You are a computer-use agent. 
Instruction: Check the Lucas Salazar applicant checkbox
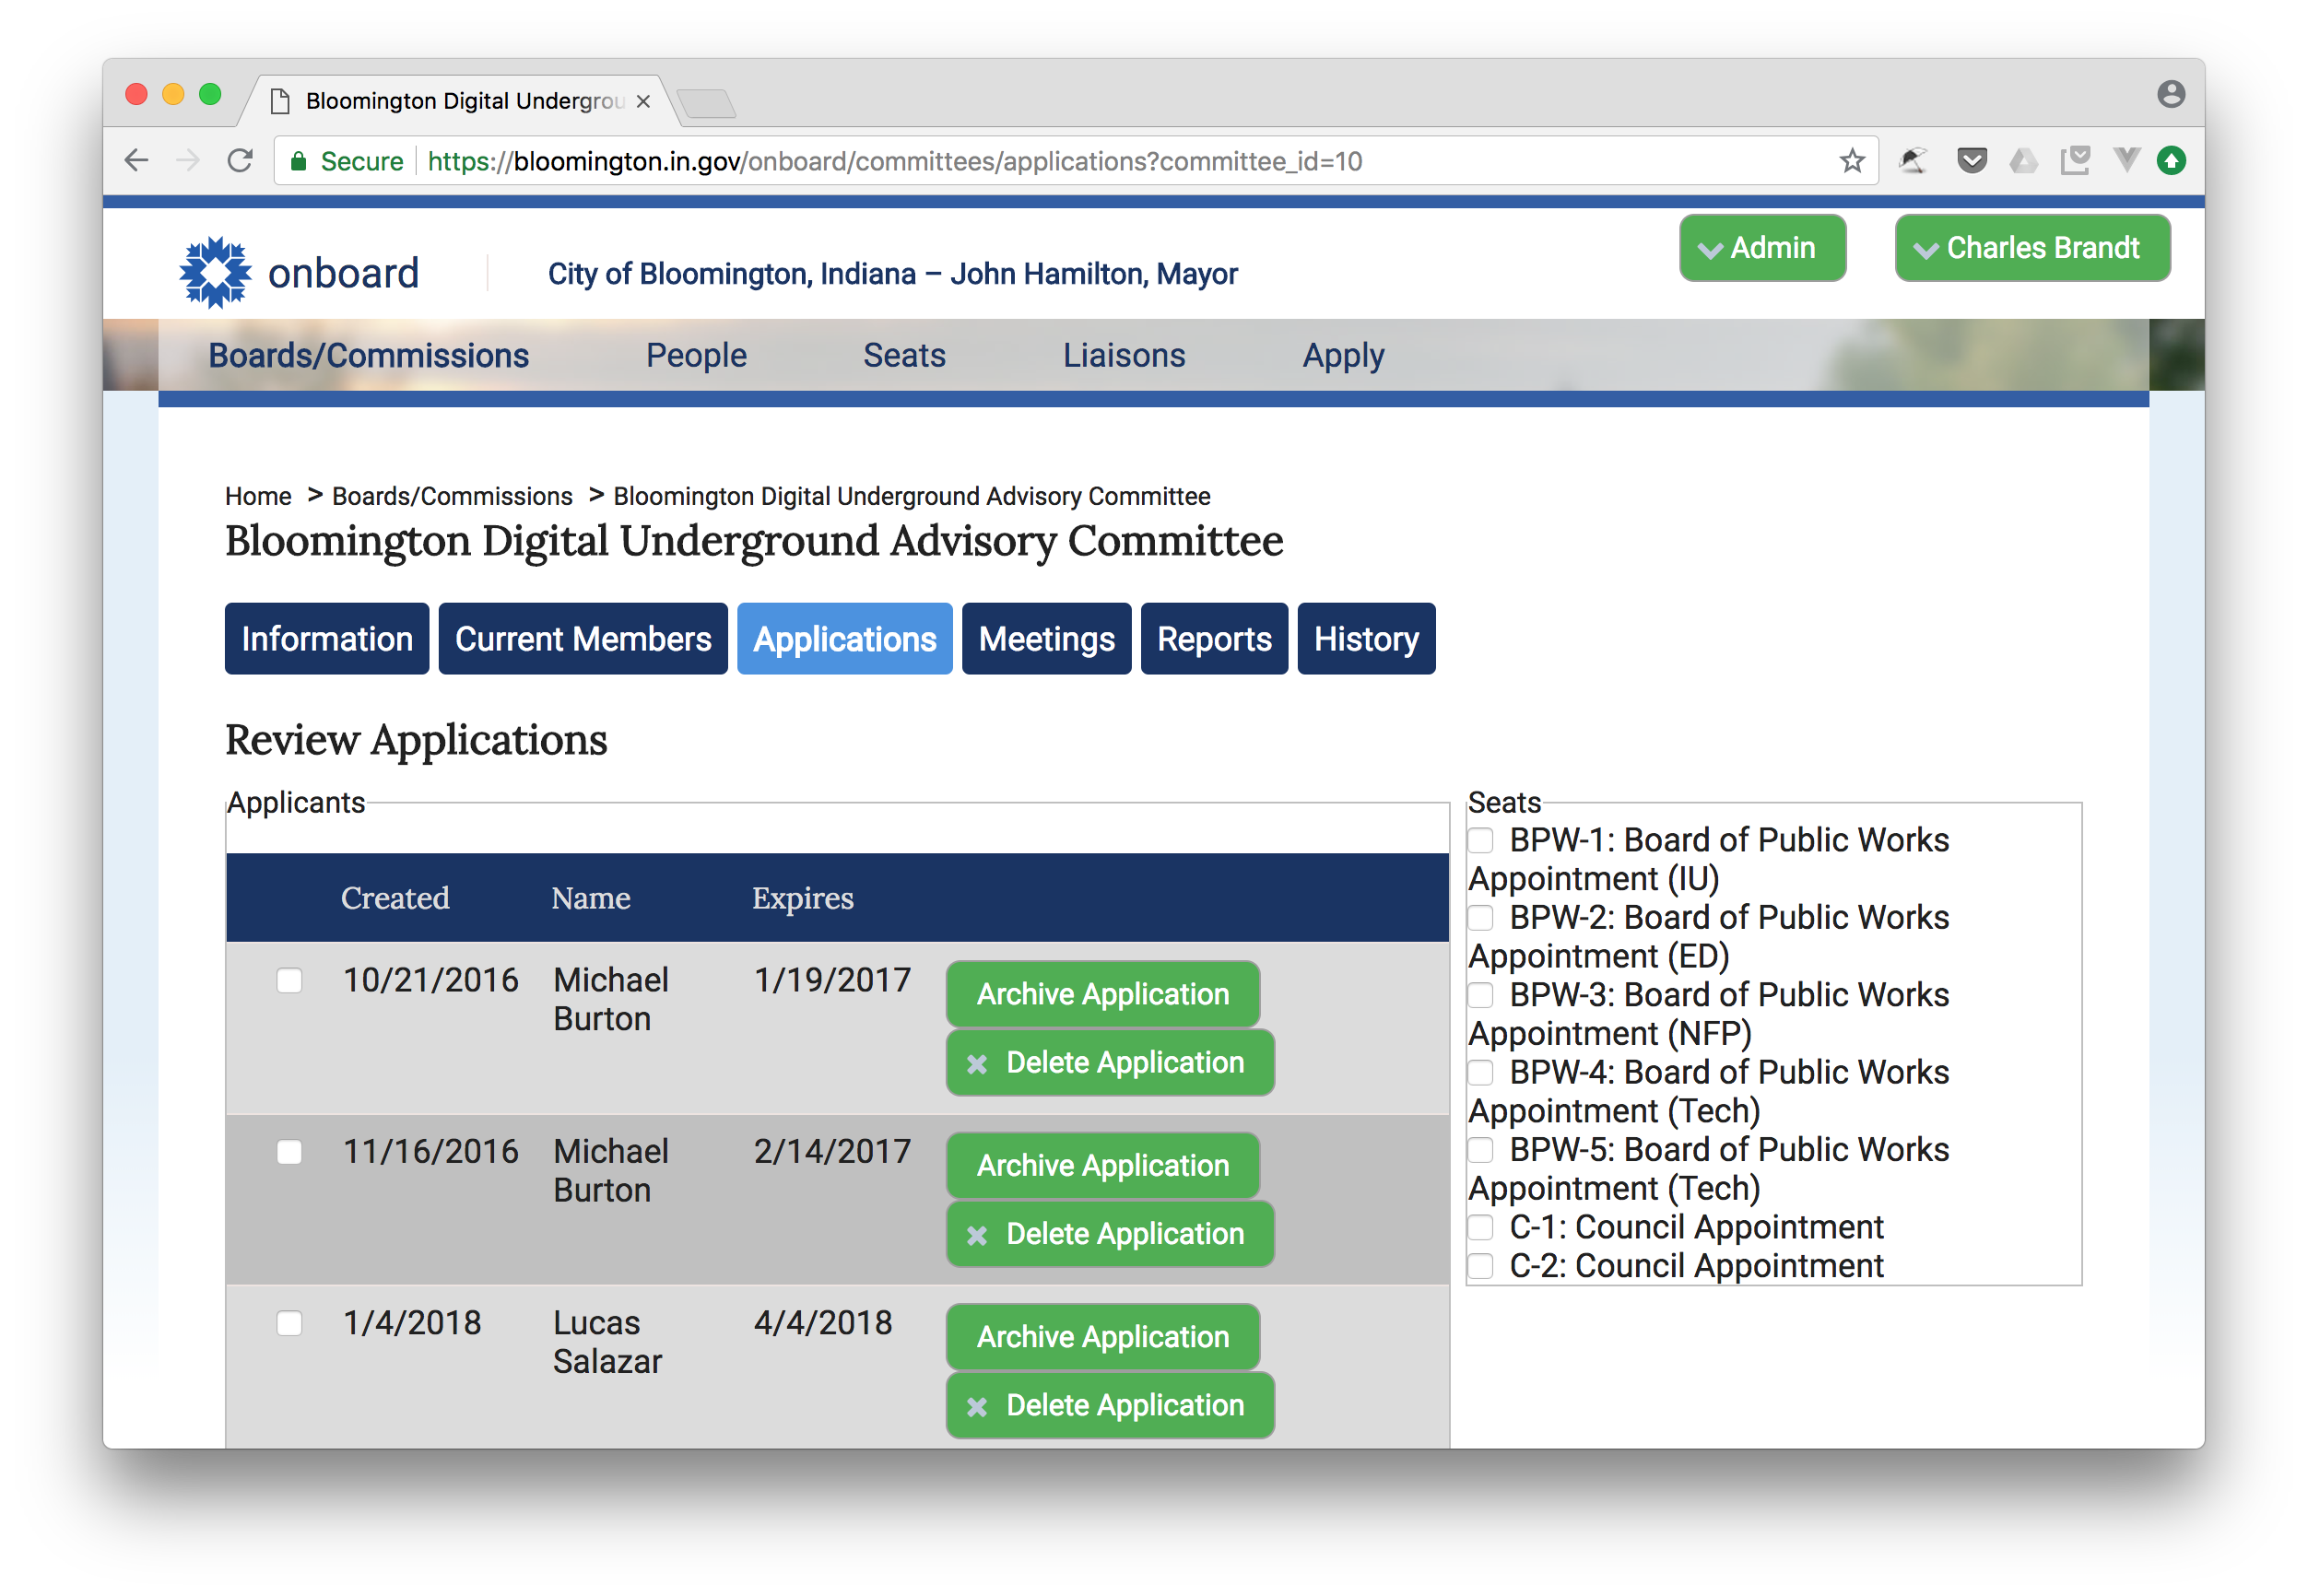coord(289,1323)
